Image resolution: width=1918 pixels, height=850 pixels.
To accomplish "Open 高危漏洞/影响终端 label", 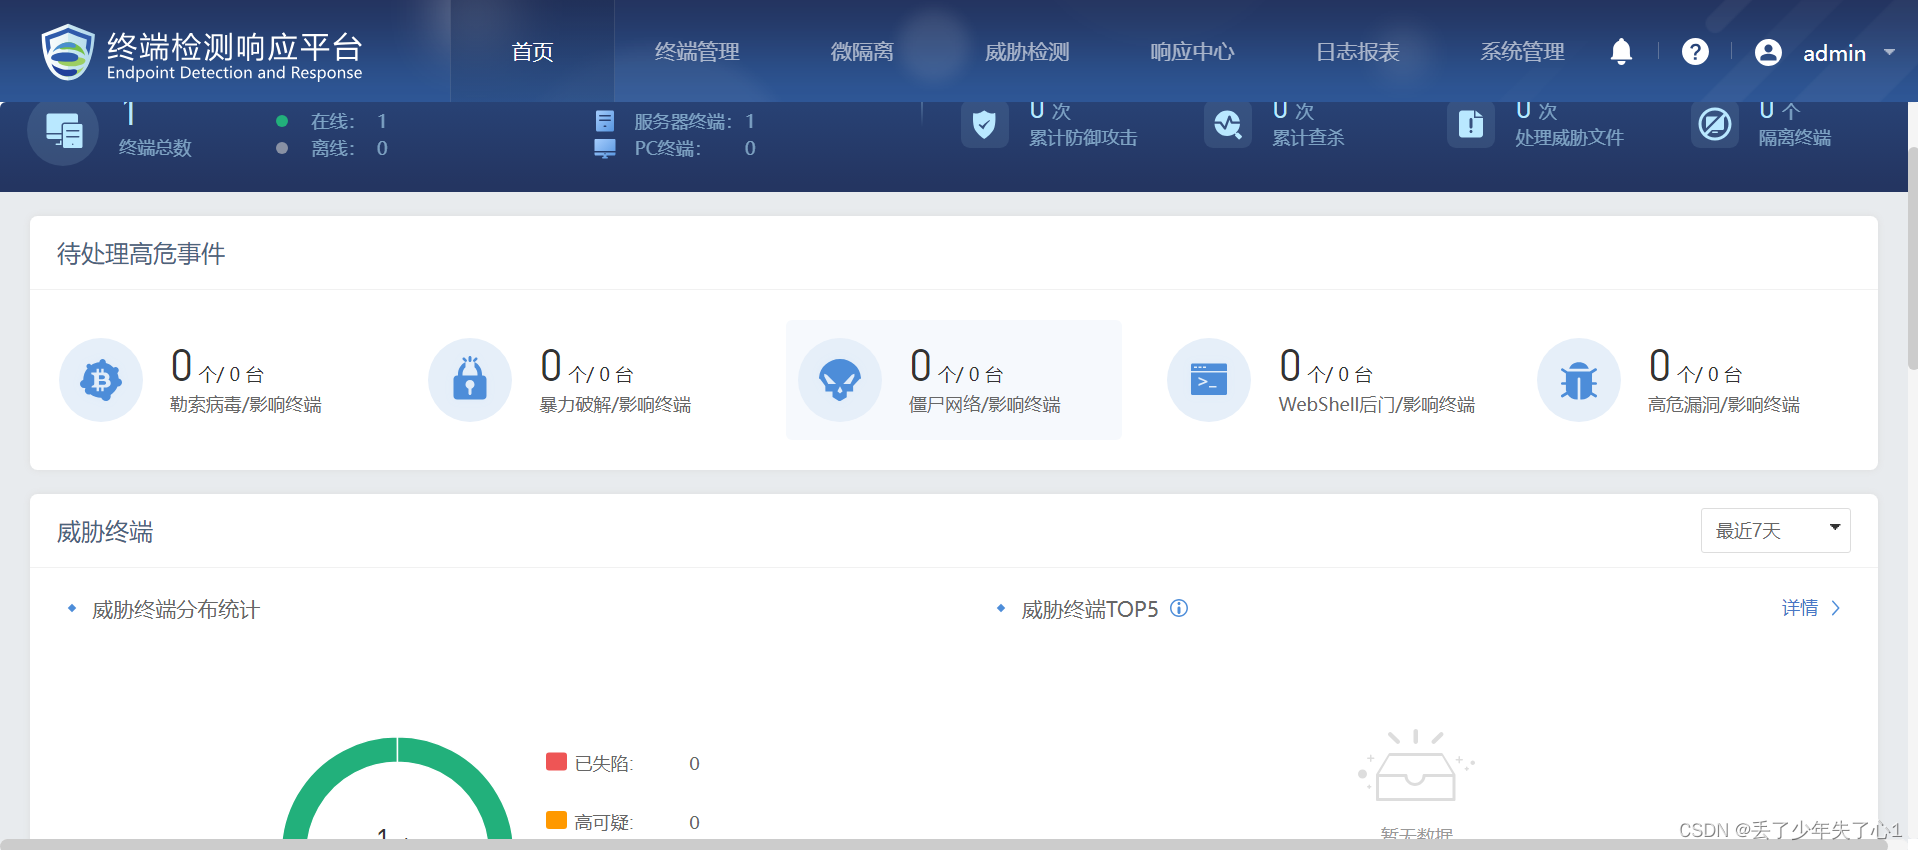I will point(1724,404).
